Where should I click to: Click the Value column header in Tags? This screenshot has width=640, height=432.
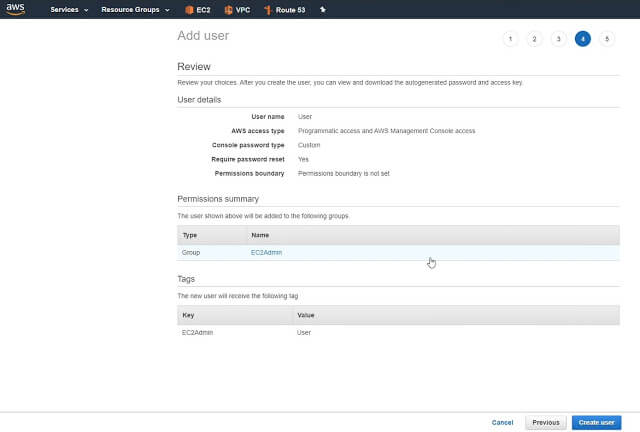click(306, 315)
